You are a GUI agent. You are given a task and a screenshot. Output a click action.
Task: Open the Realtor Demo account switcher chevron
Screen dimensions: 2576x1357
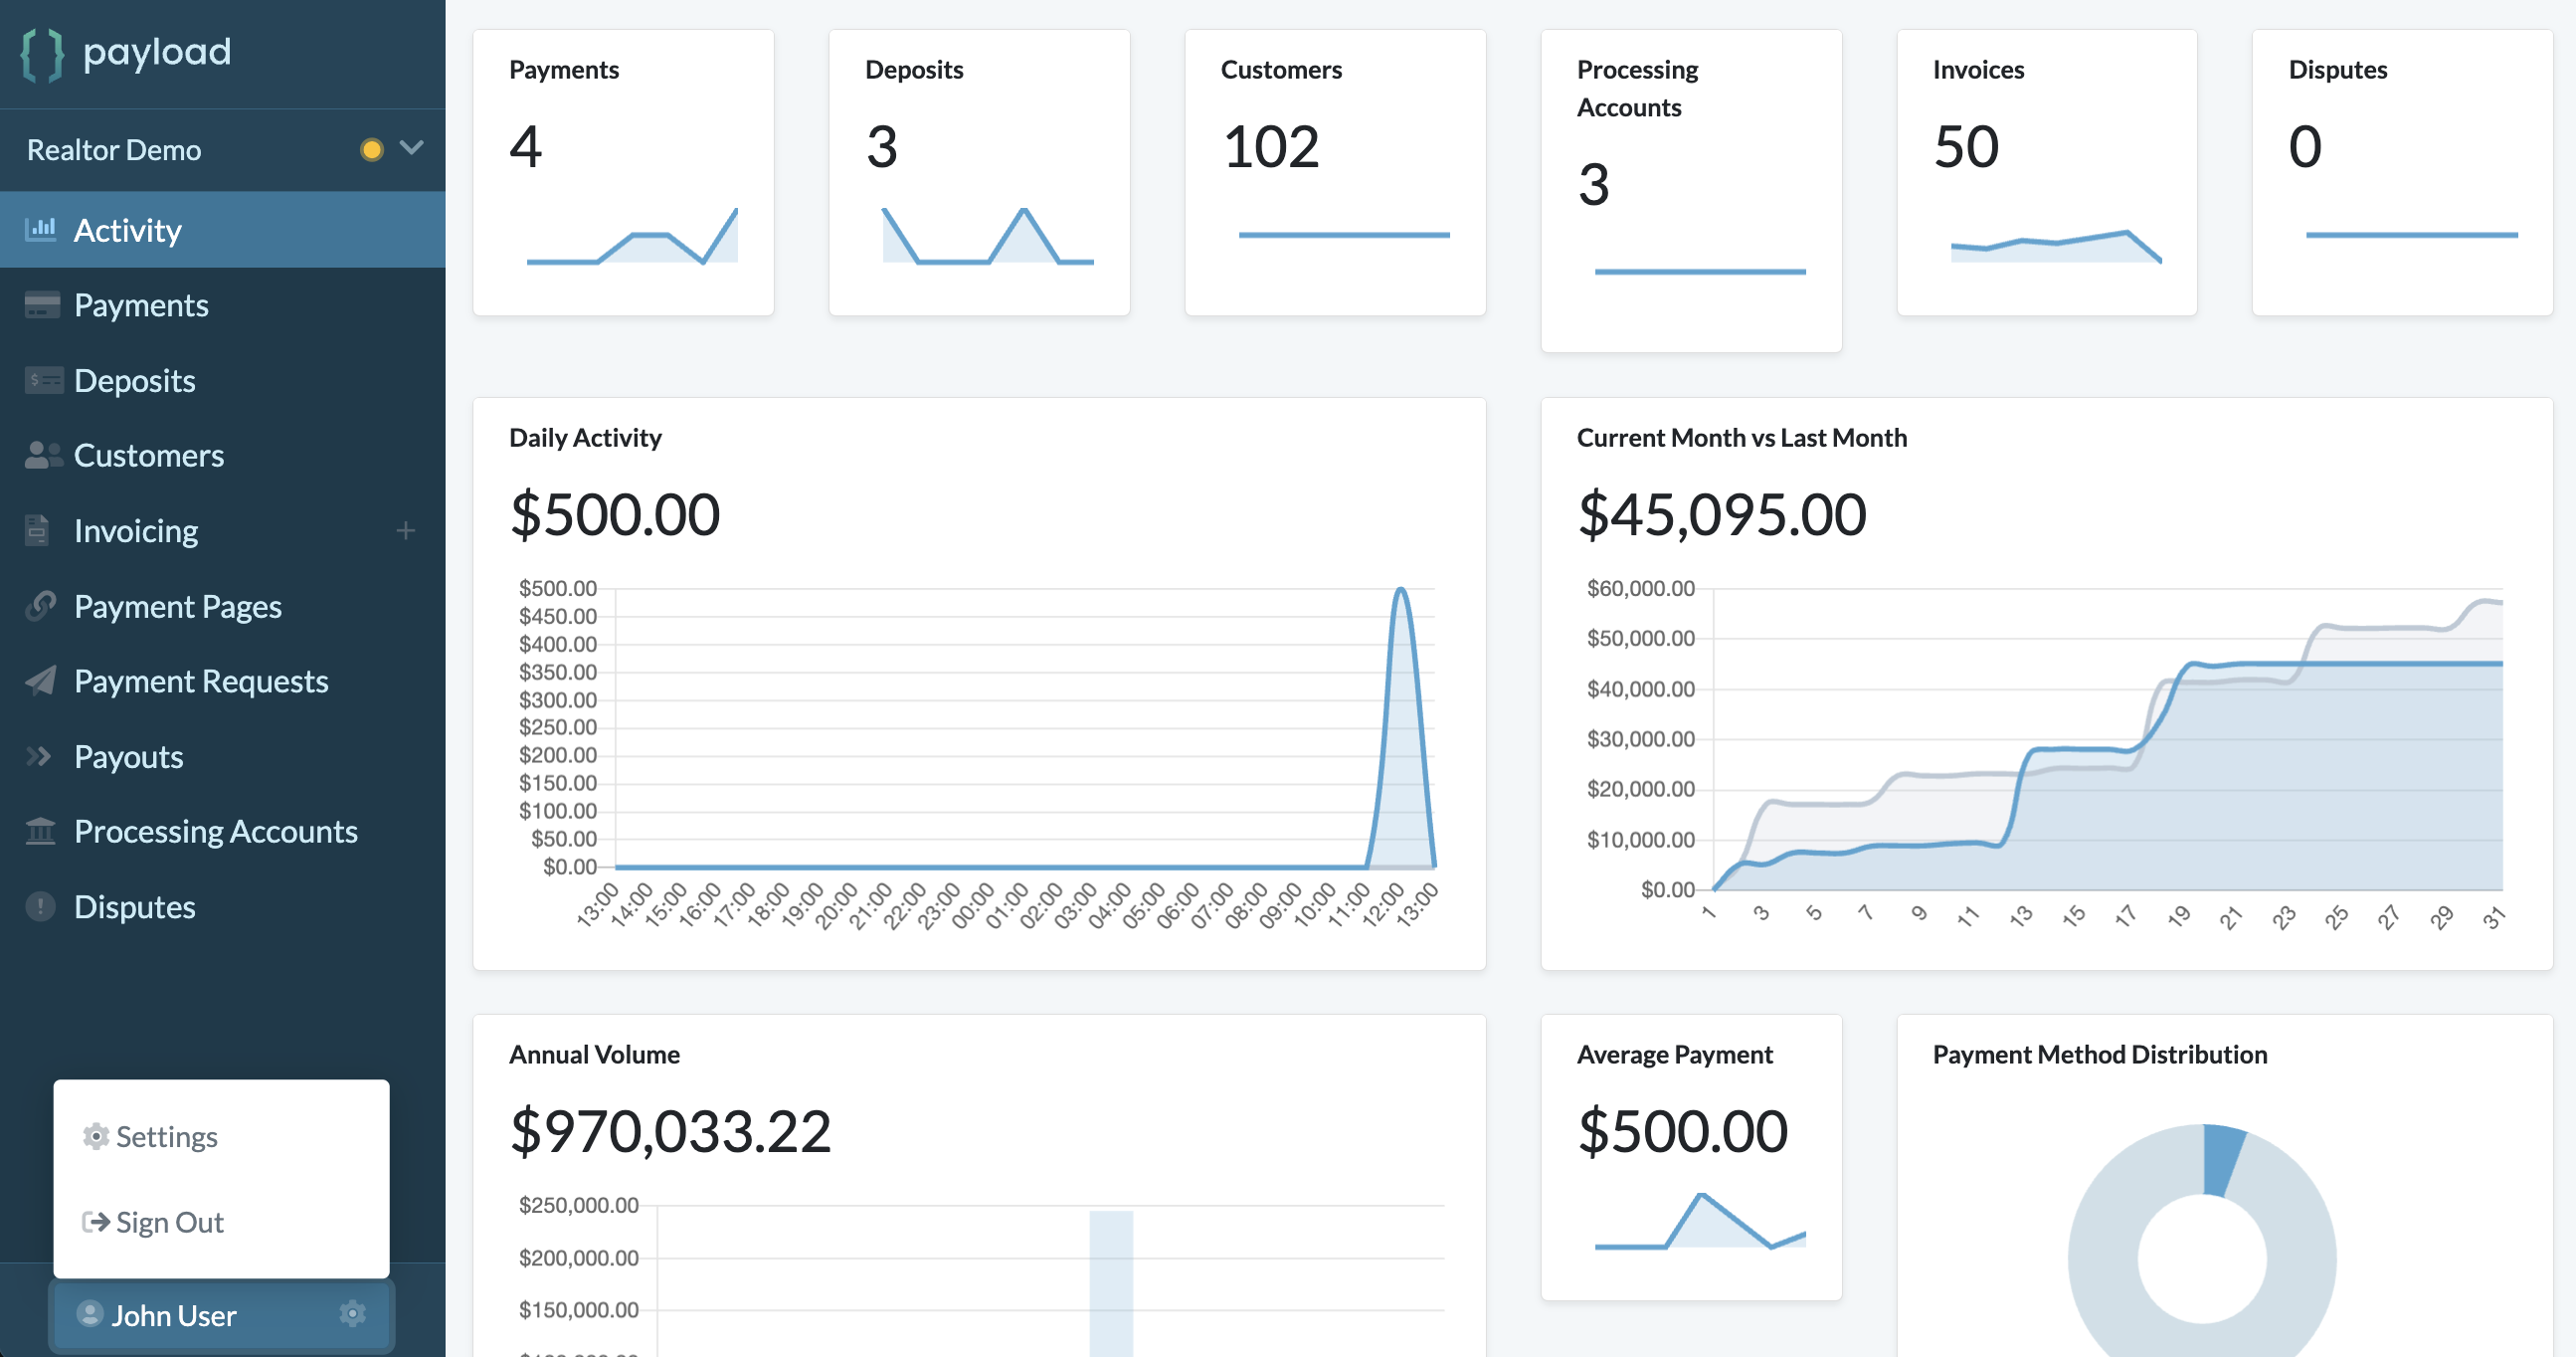tap(411, 149)
